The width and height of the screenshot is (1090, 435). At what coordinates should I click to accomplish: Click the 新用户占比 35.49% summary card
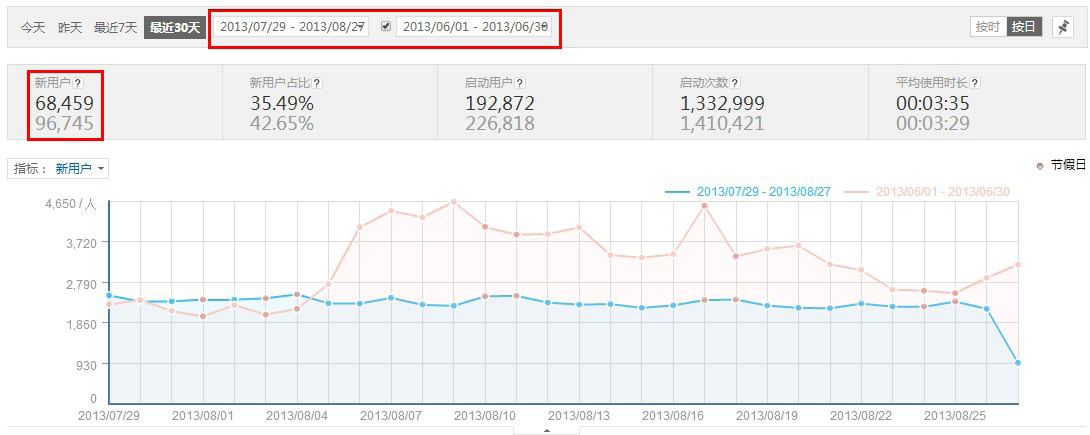(330, 103)
